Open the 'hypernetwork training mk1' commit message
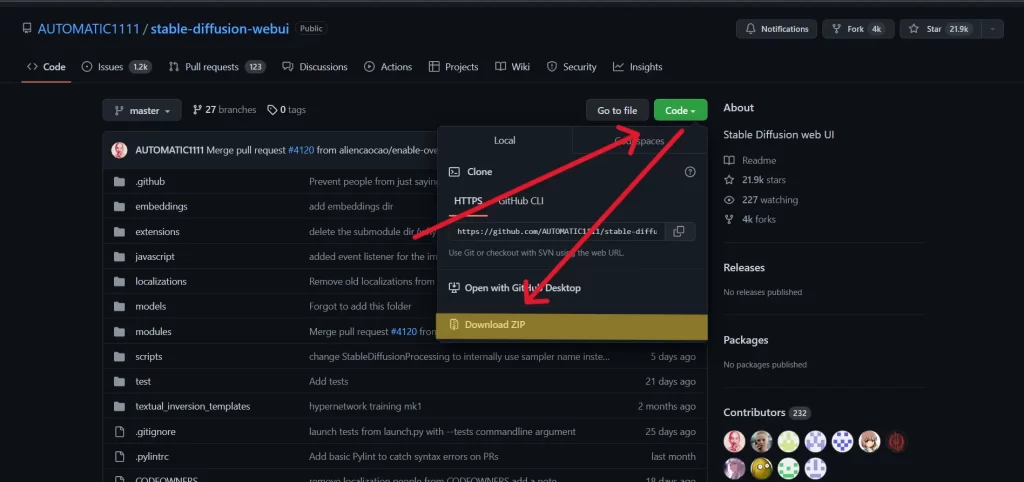 point(365,406)
